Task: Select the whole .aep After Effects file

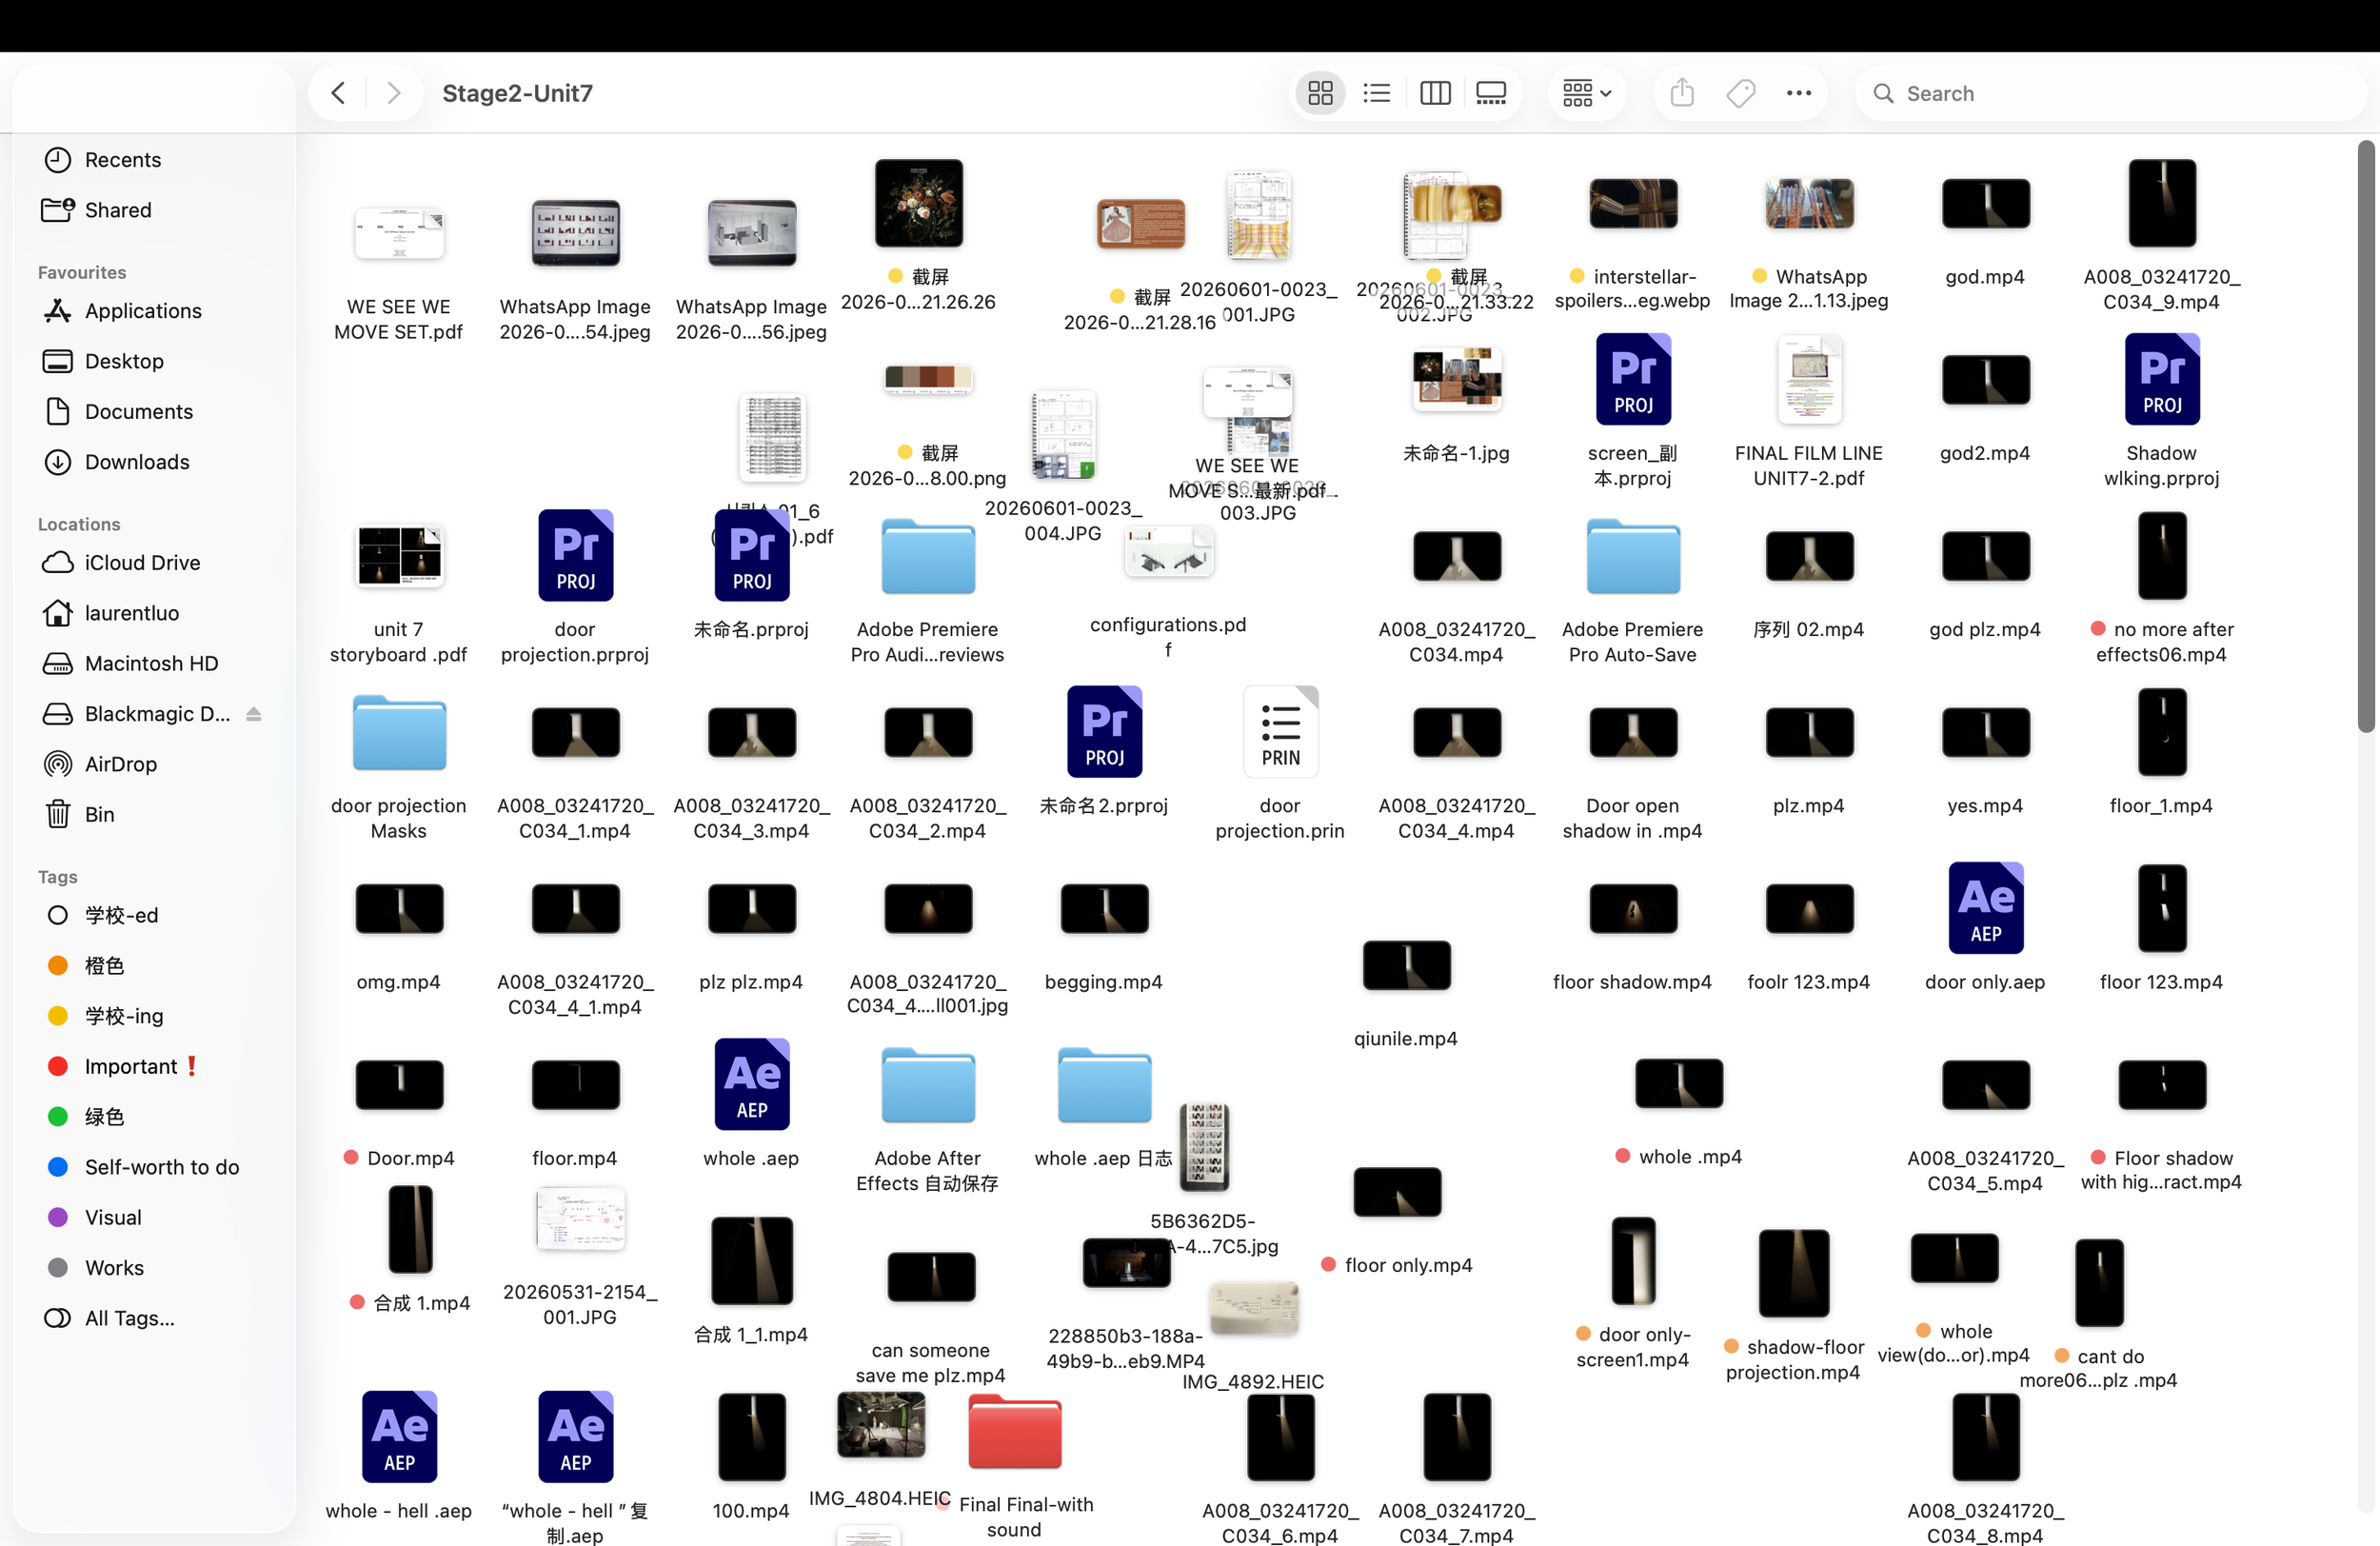Action: pos(751,1084)
